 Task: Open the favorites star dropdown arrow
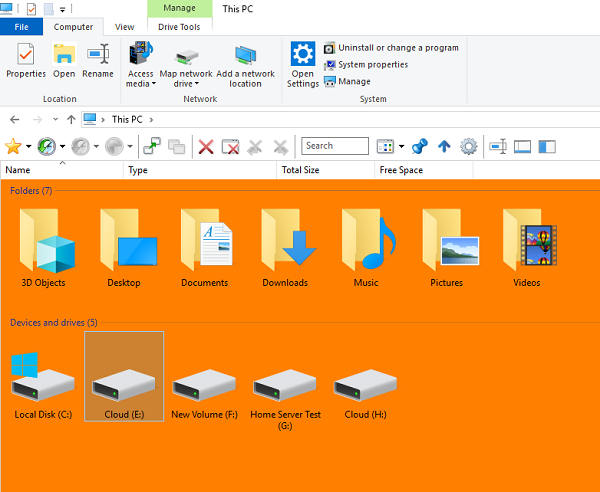tap(27, 147)
